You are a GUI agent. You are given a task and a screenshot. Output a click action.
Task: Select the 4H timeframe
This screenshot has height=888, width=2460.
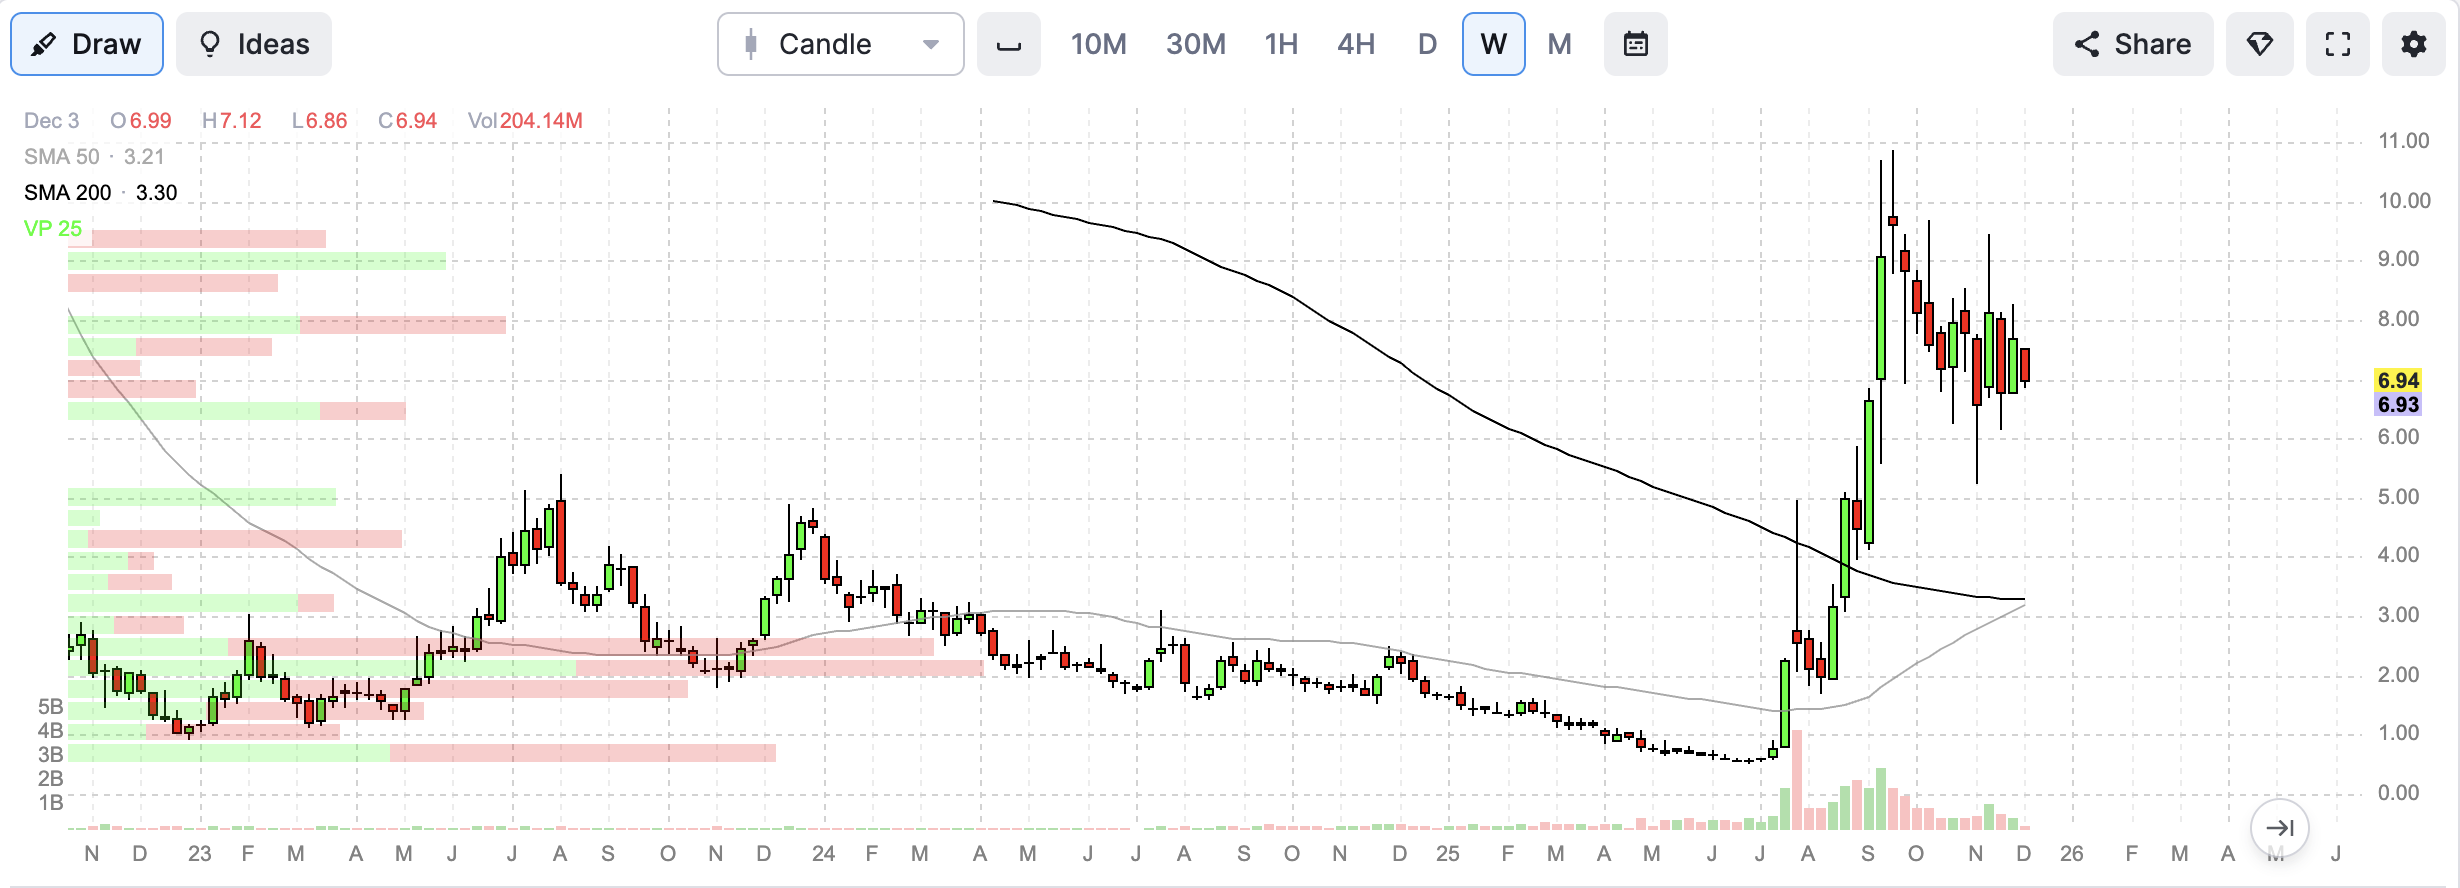[x=1356, y=44]
